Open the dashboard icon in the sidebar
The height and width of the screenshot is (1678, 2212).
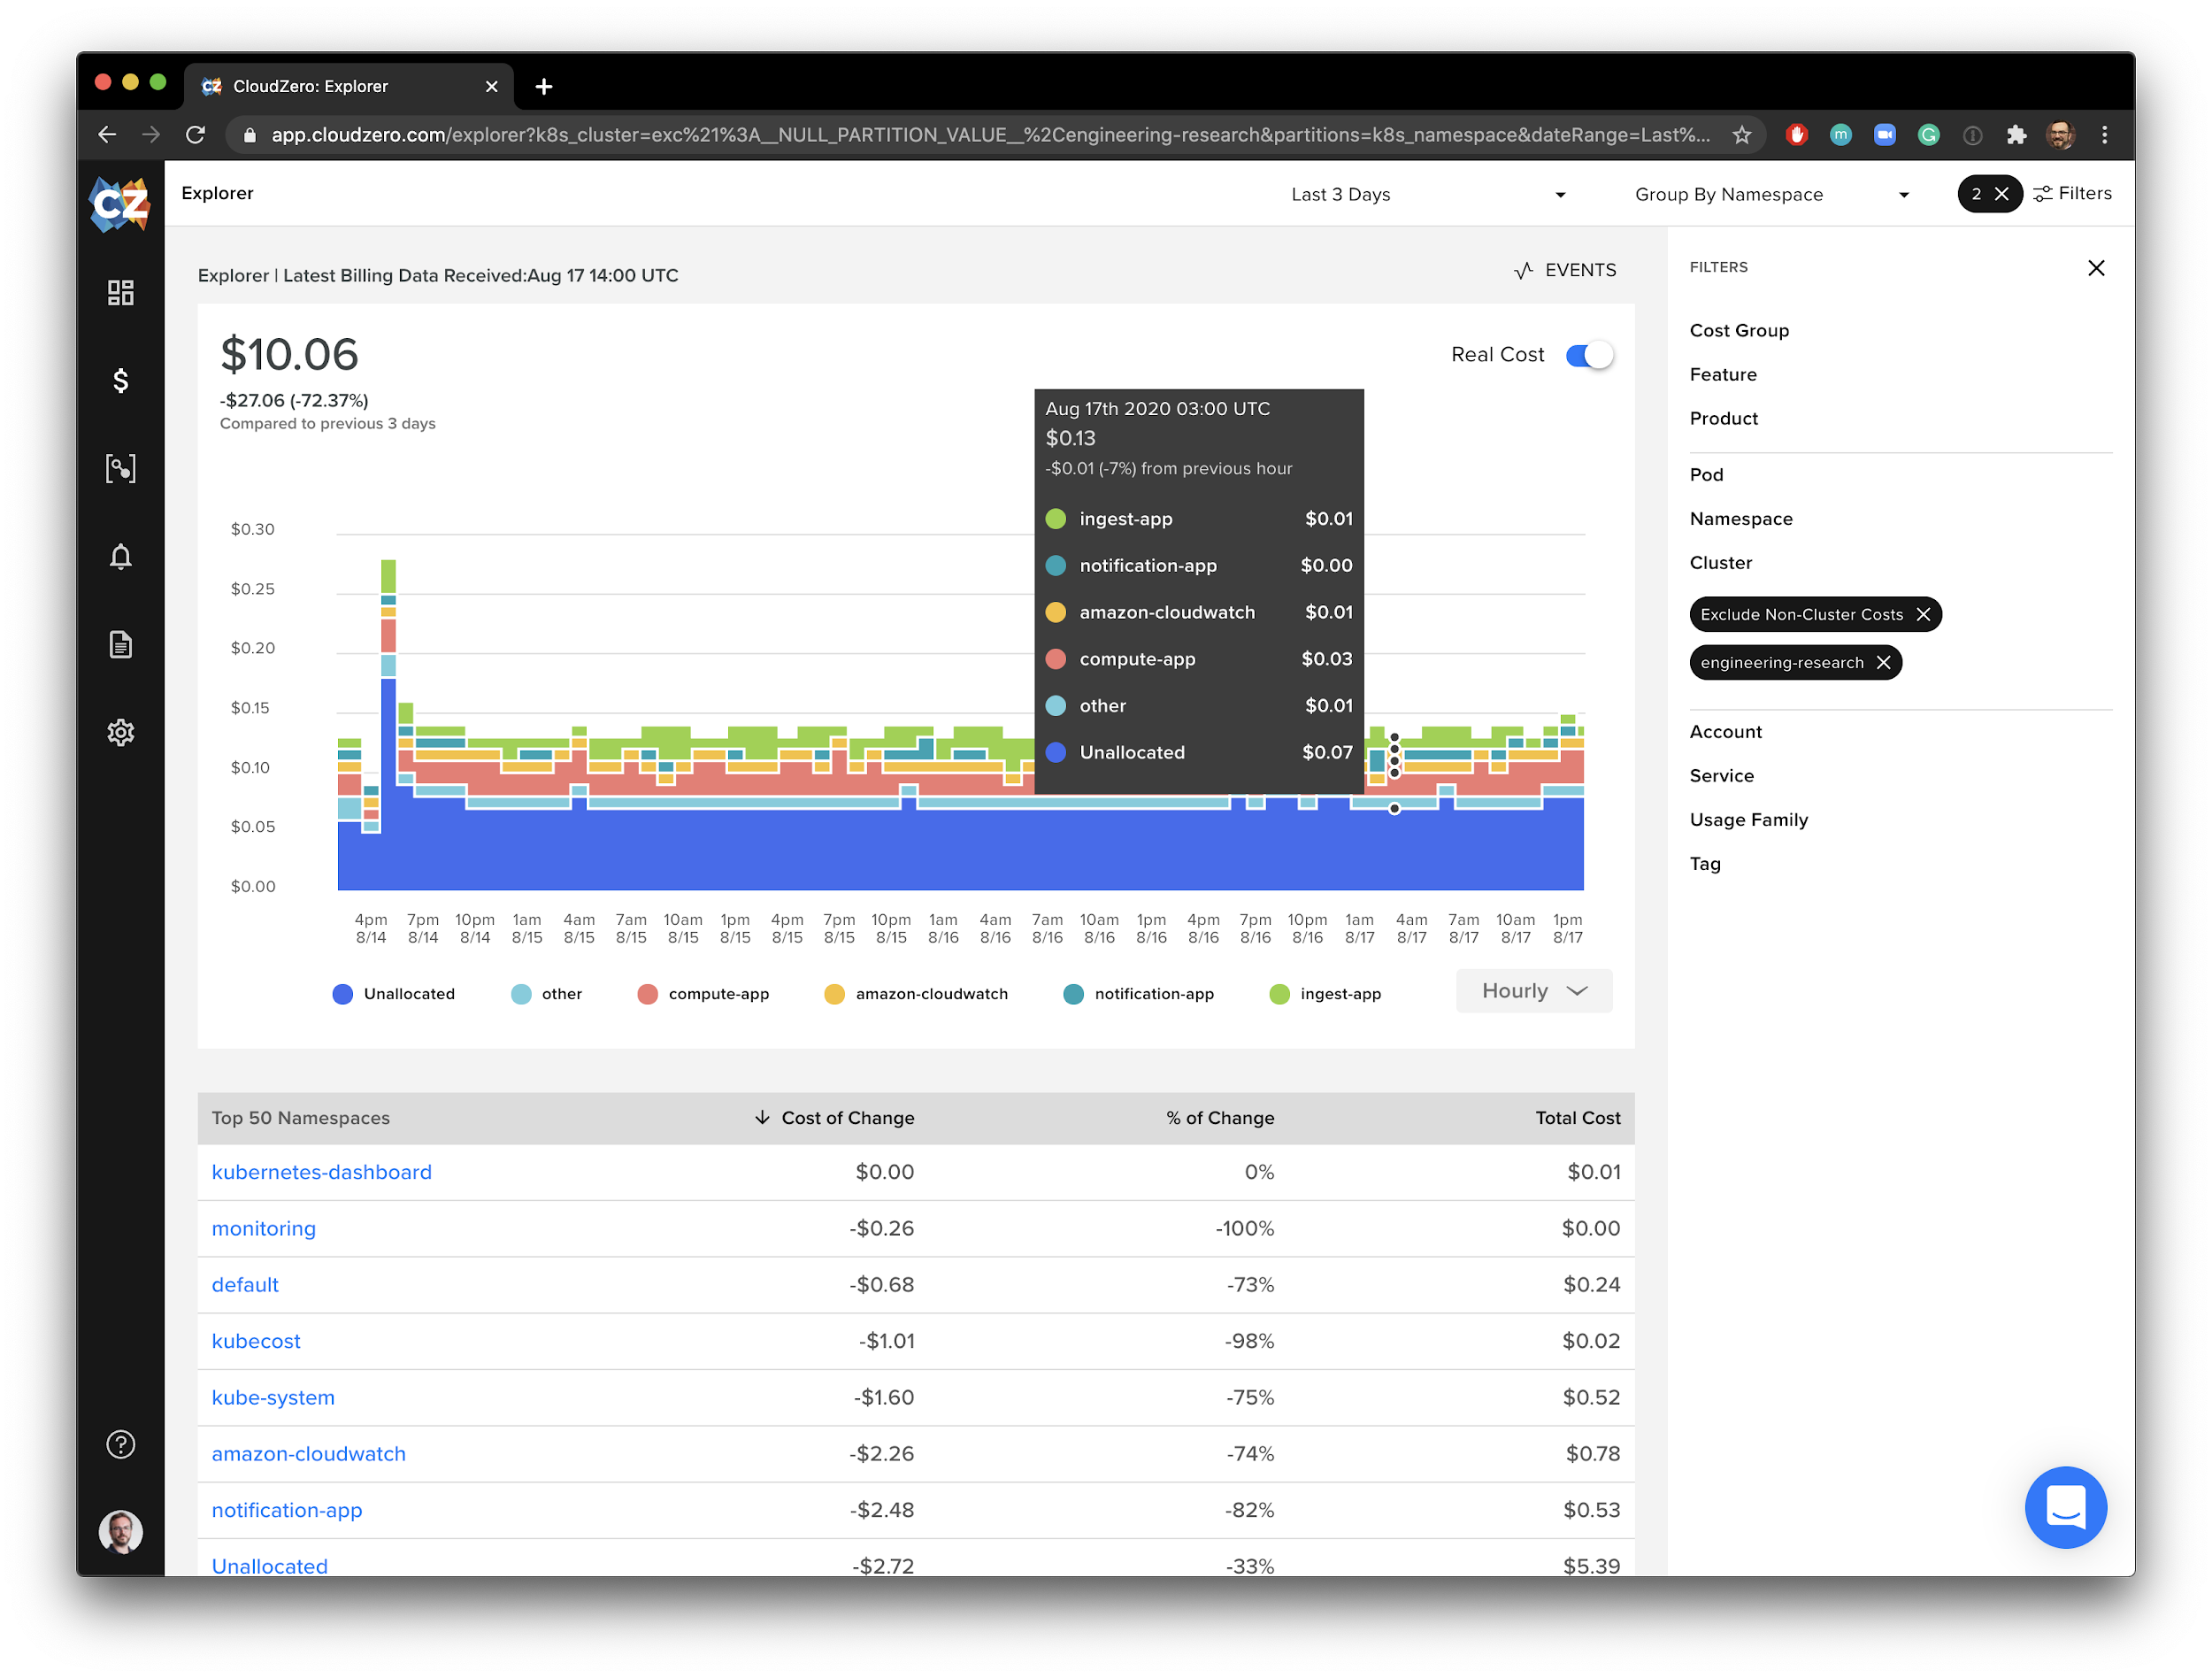click(x=120, y=292)
